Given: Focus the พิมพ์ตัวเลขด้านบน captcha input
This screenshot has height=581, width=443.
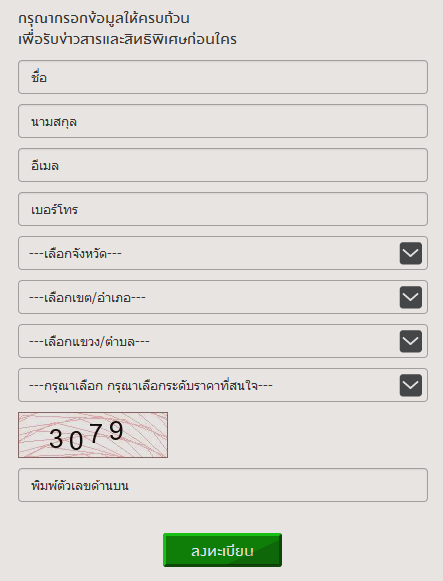Looking at the screenshot, I should 223,485.
